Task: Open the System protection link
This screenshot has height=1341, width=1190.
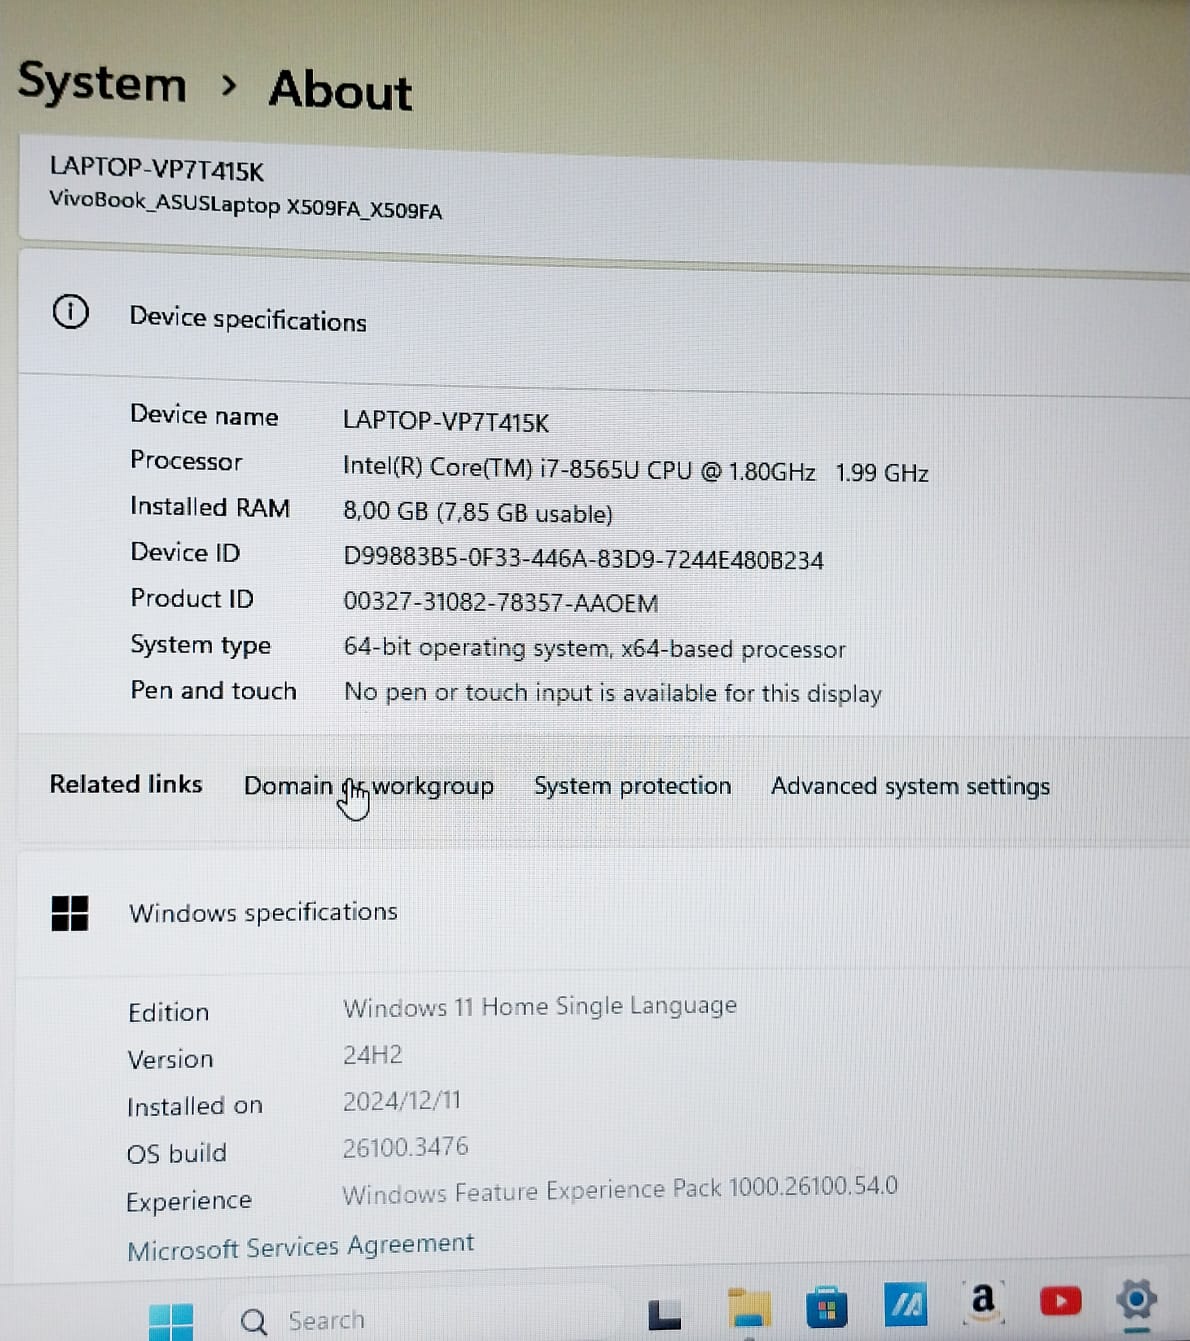Action: click(x=632, y=786)
